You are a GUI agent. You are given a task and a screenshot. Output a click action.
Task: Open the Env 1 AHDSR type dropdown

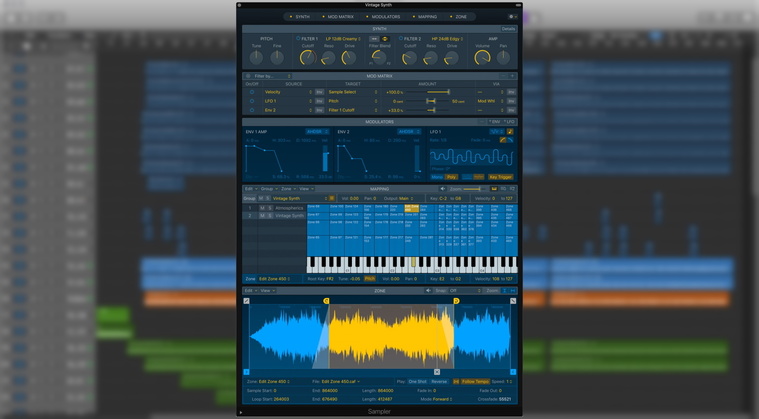[x=318, y=132]
